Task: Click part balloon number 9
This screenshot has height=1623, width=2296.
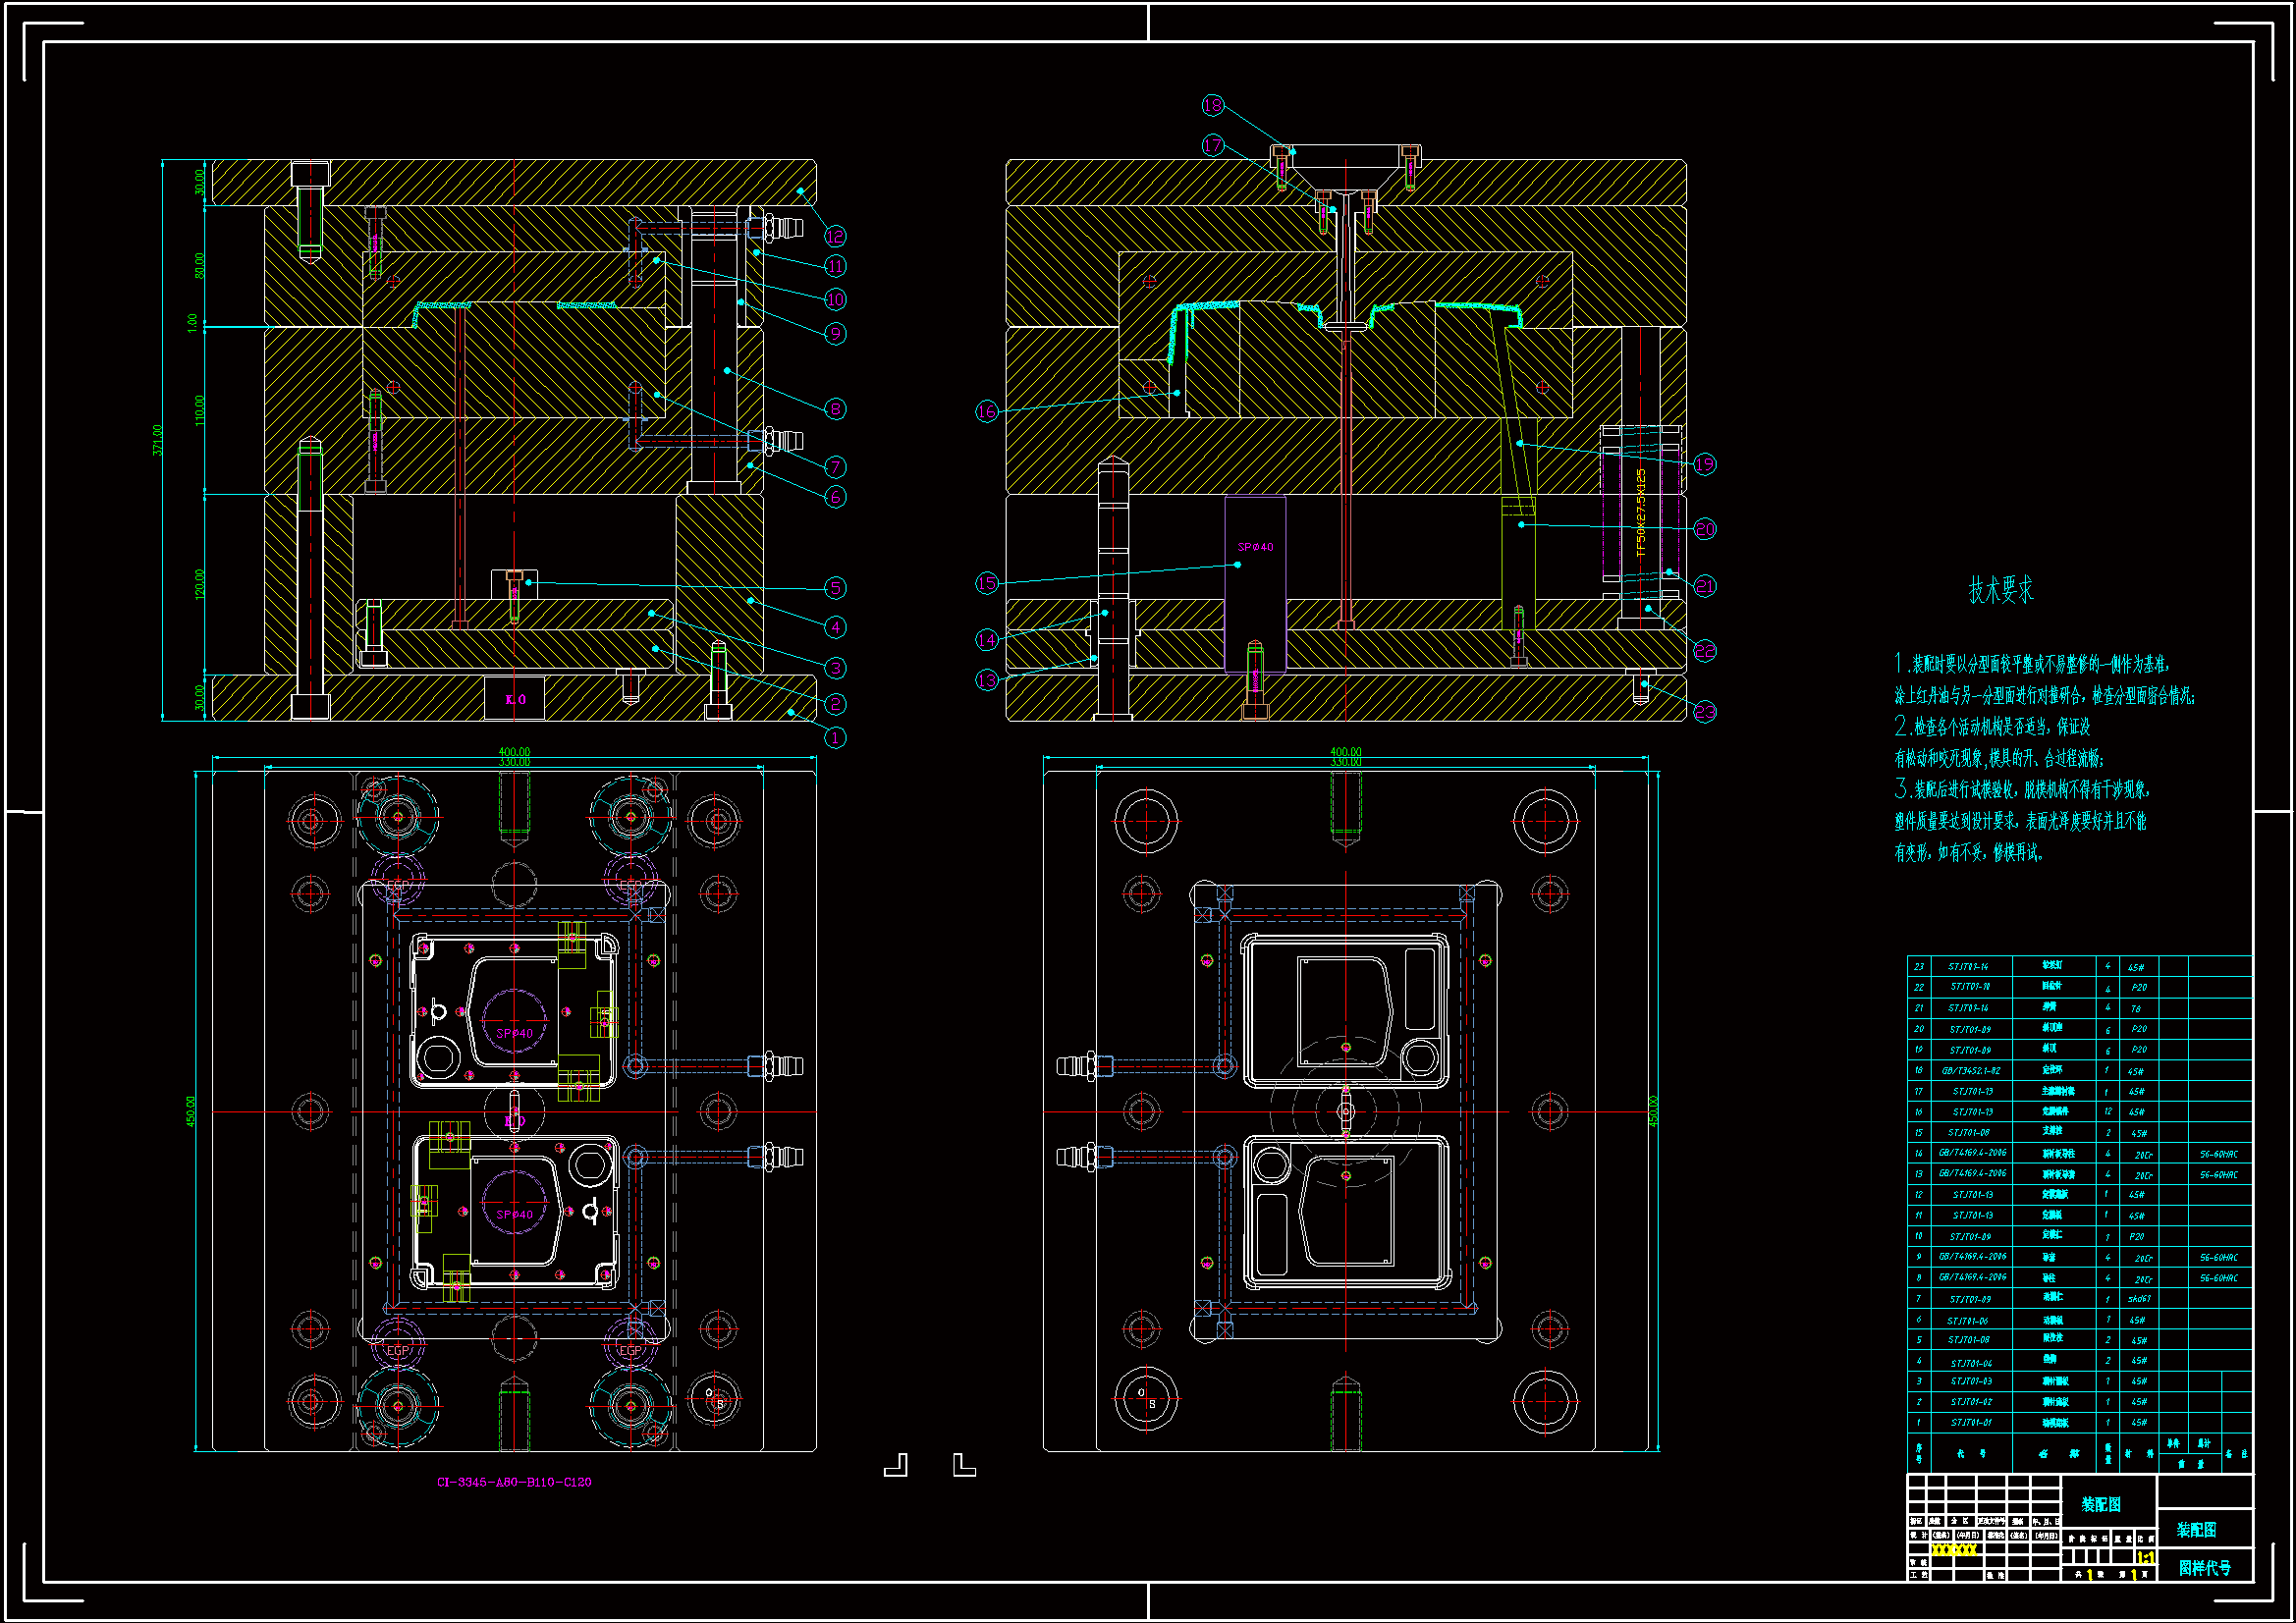Action: 835,333
